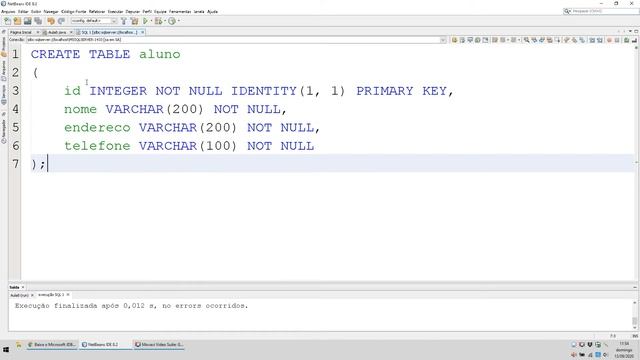
Task: Open the project configuration combo box
Action: 94,21
